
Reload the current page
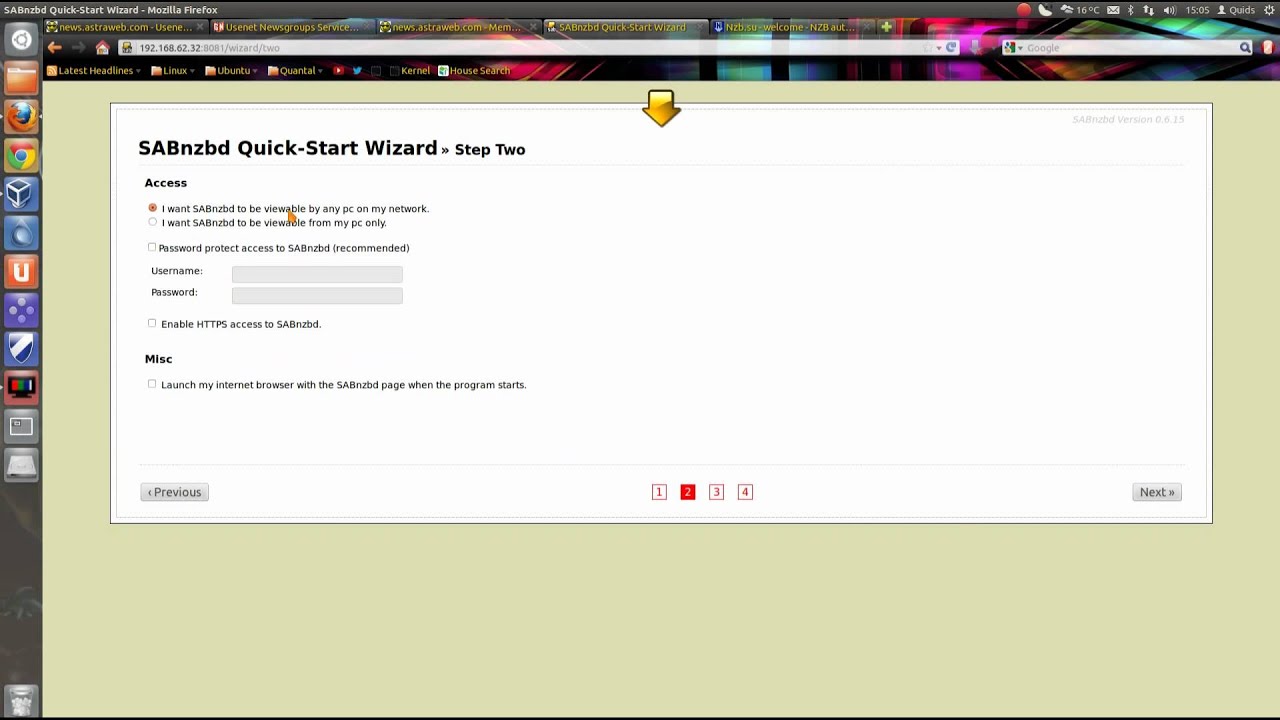951,48
